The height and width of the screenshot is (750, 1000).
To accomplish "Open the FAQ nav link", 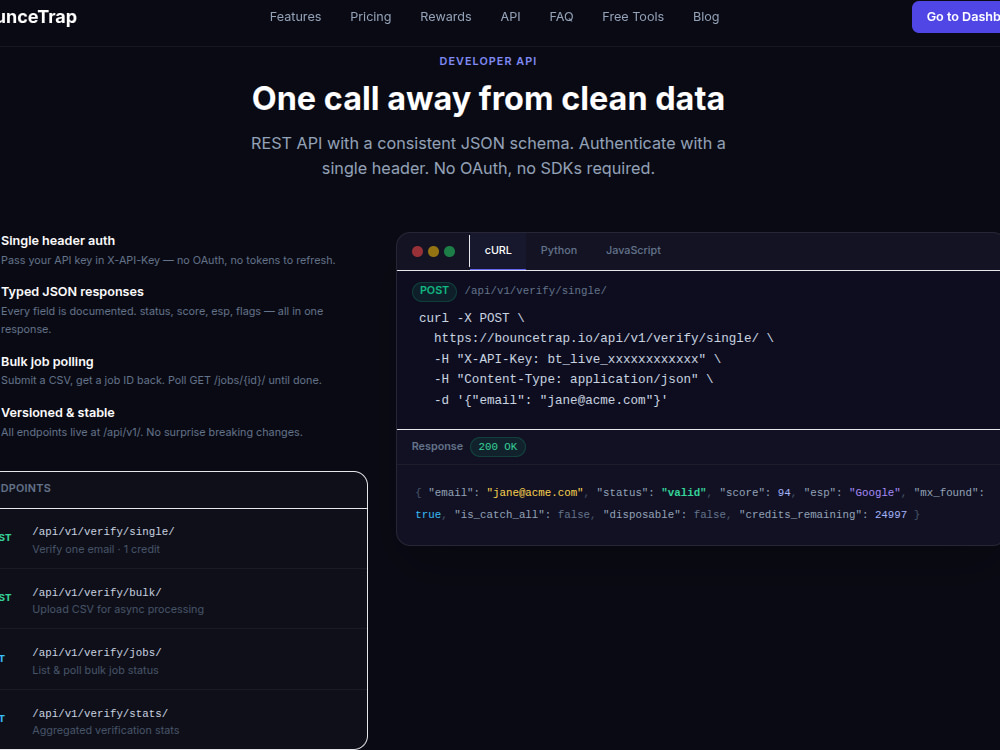I will click(561, 17).
